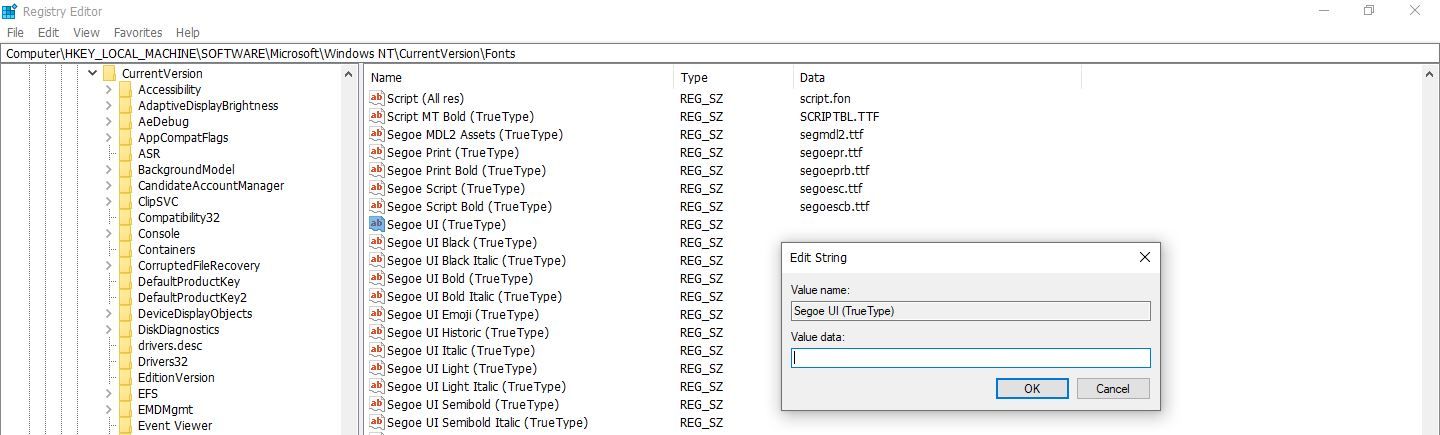Click the values pane scroll up arrow
The height and width of the screenshot is (435, 1440).
(x=1430, y=74)
